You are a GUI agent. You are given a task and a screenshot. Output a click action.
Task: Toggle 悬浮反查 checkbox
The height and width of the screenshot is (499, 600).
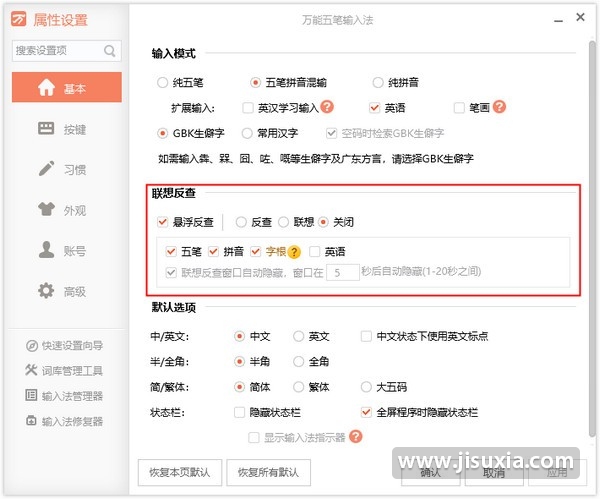pyautogui.click(x=163, y=222)
